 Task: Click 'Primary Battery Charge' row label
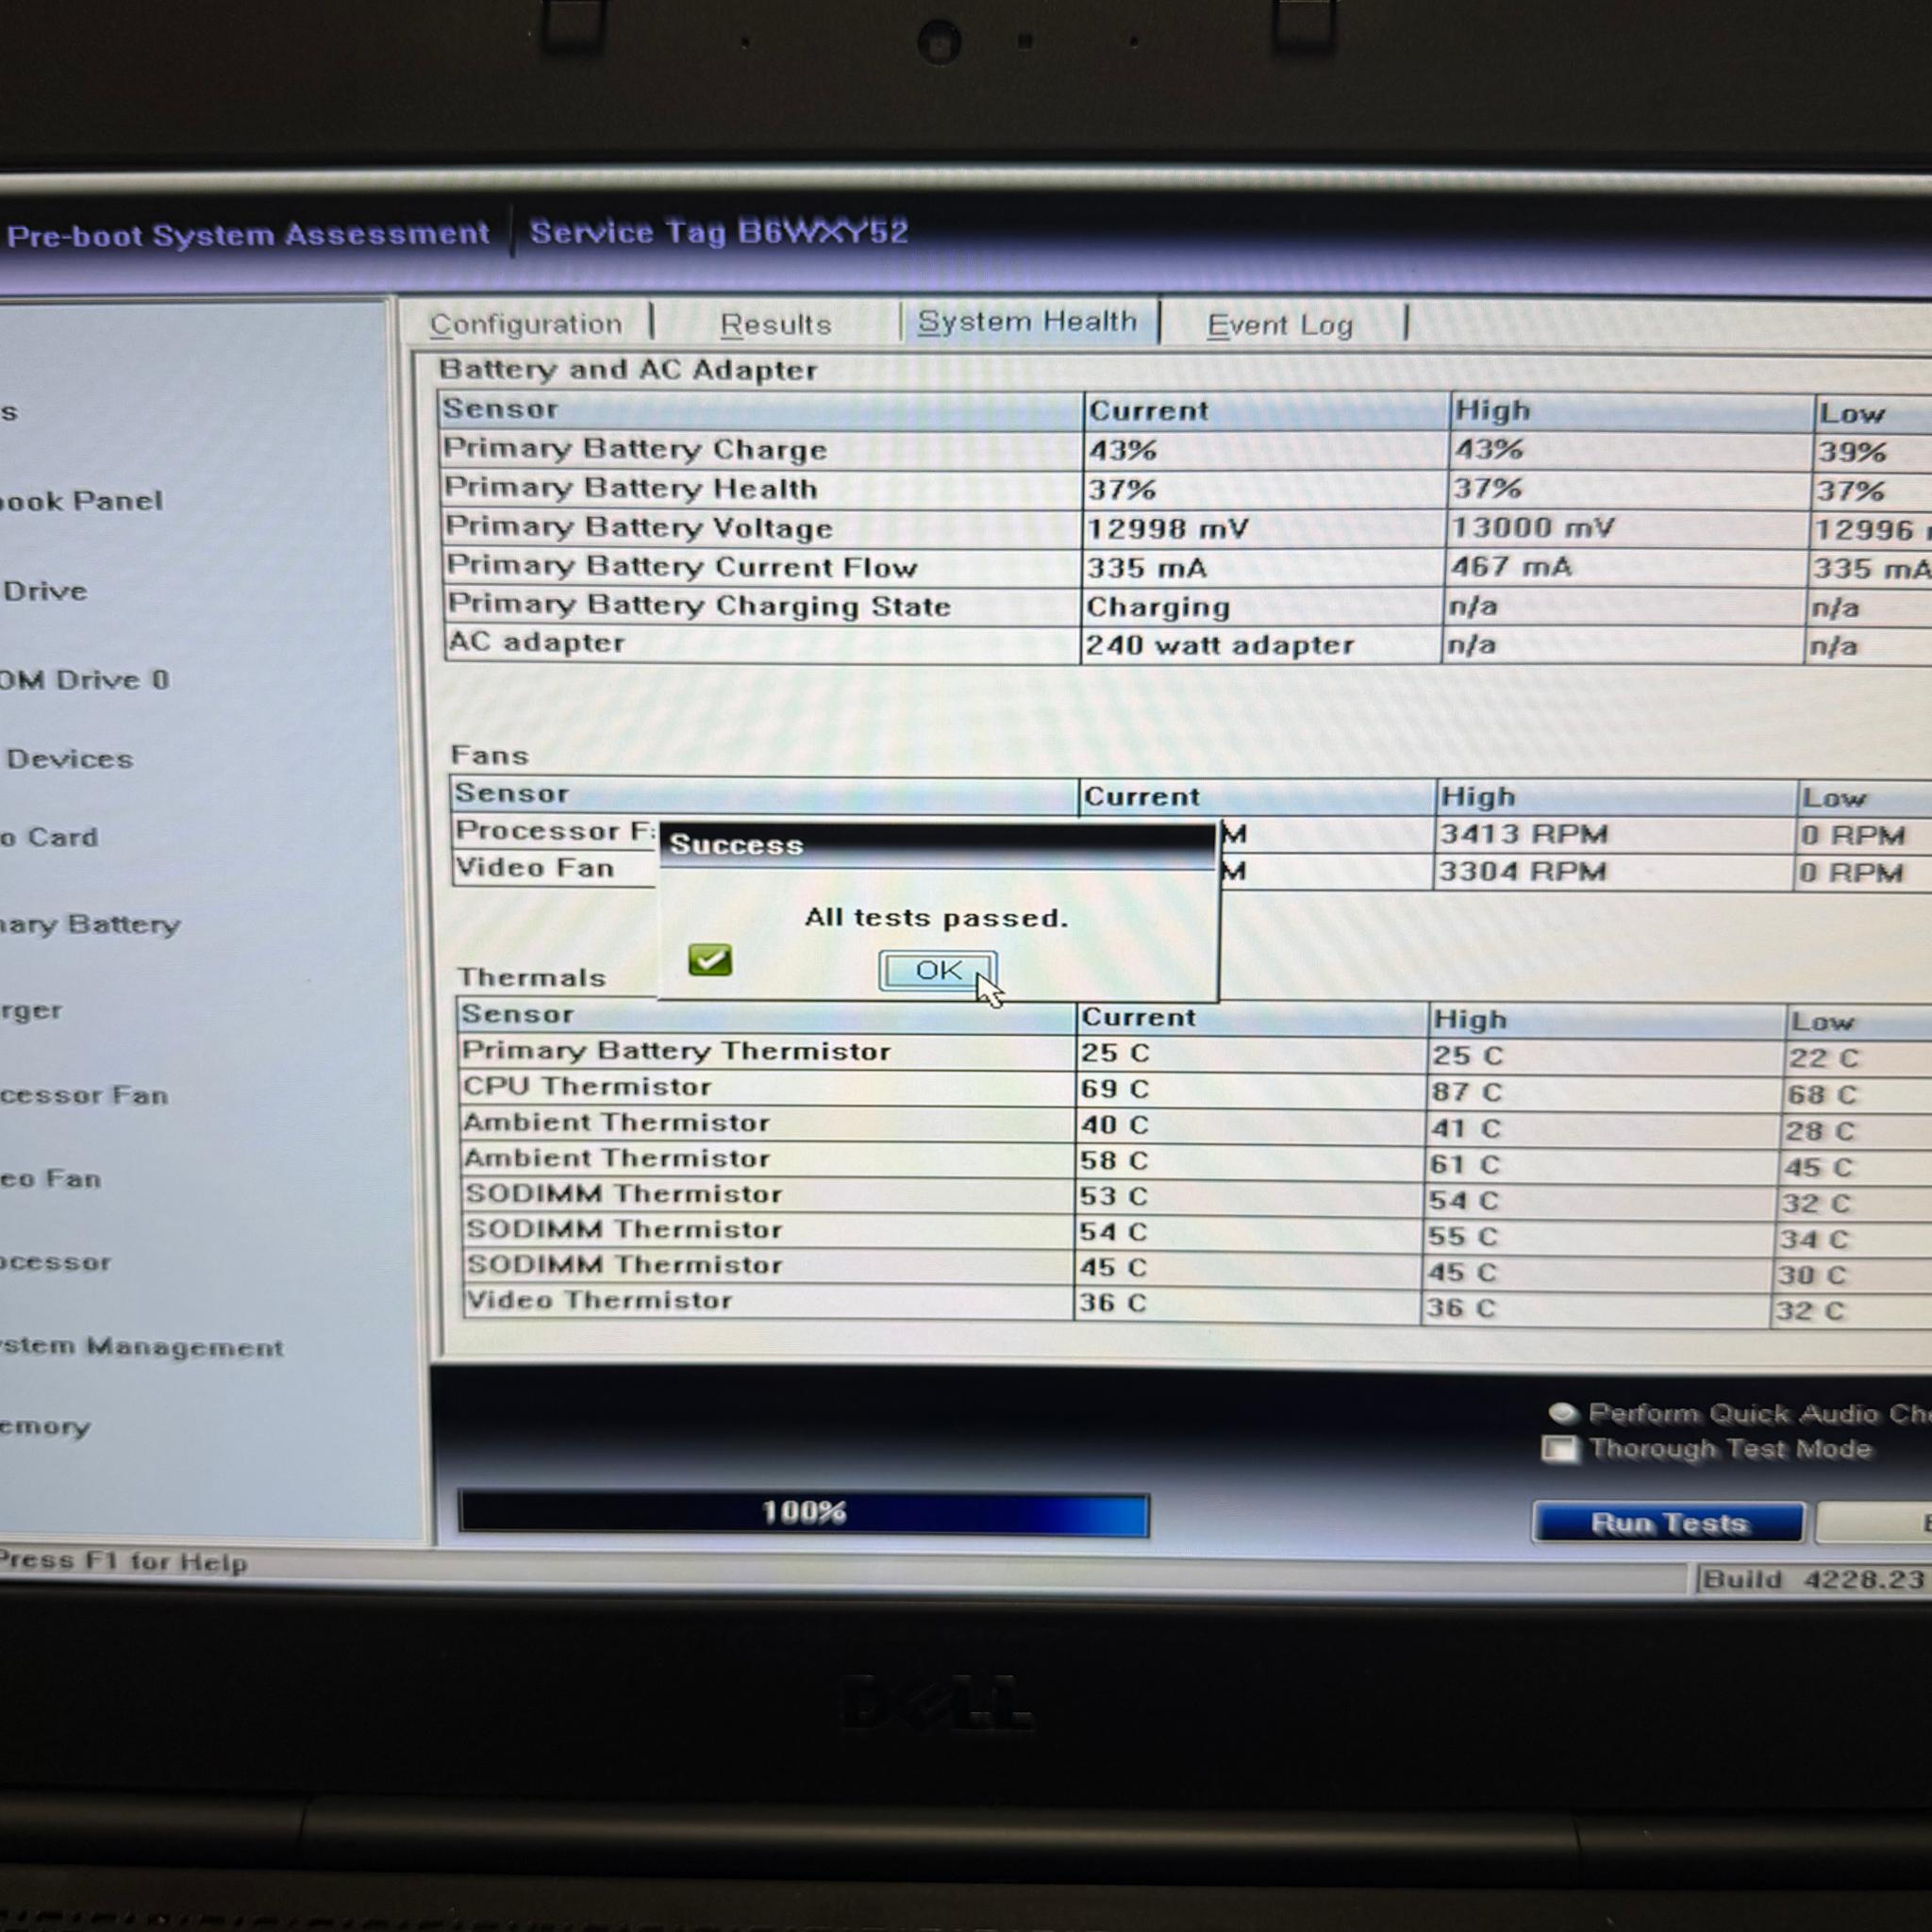click(x=635, y=449)
